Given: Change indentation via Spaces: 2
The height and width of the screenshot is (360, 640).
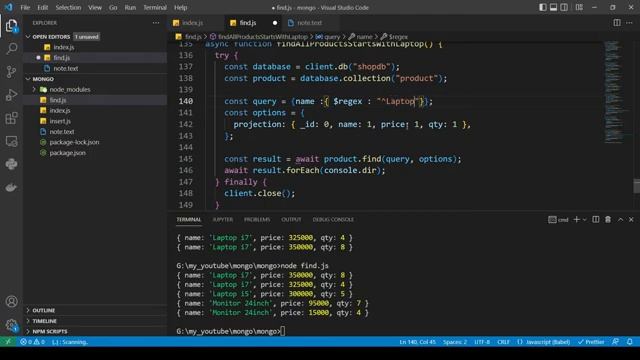Looking at the screenshot, I should click(455, 342).
